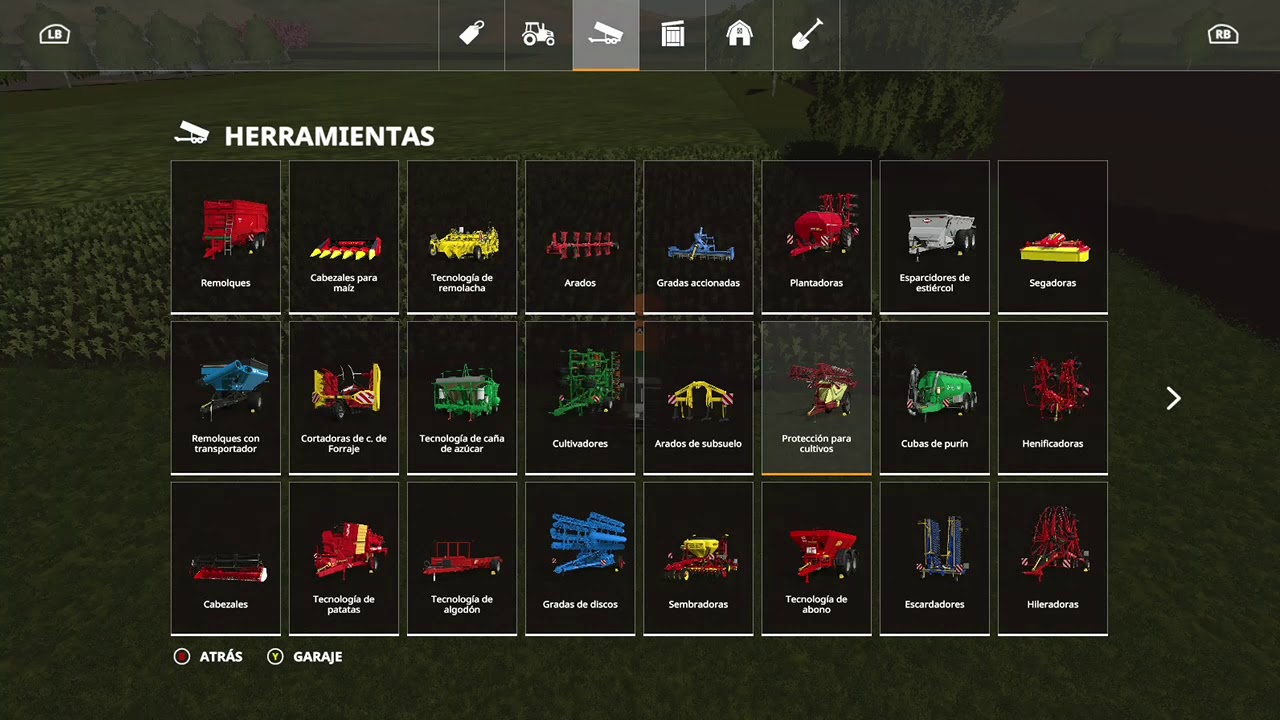This screenshot has height=720, width=1280.
Task: Open the sales tag tab icon
Action: click(x=472, y=34)
